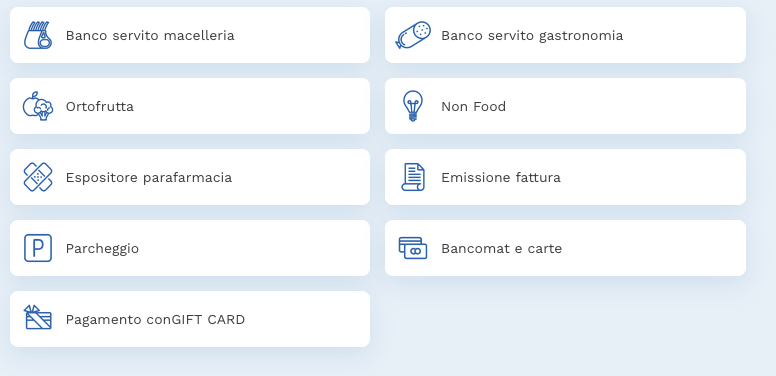
Task: Choose Espositore parafarmacia text
Action: 149,178
